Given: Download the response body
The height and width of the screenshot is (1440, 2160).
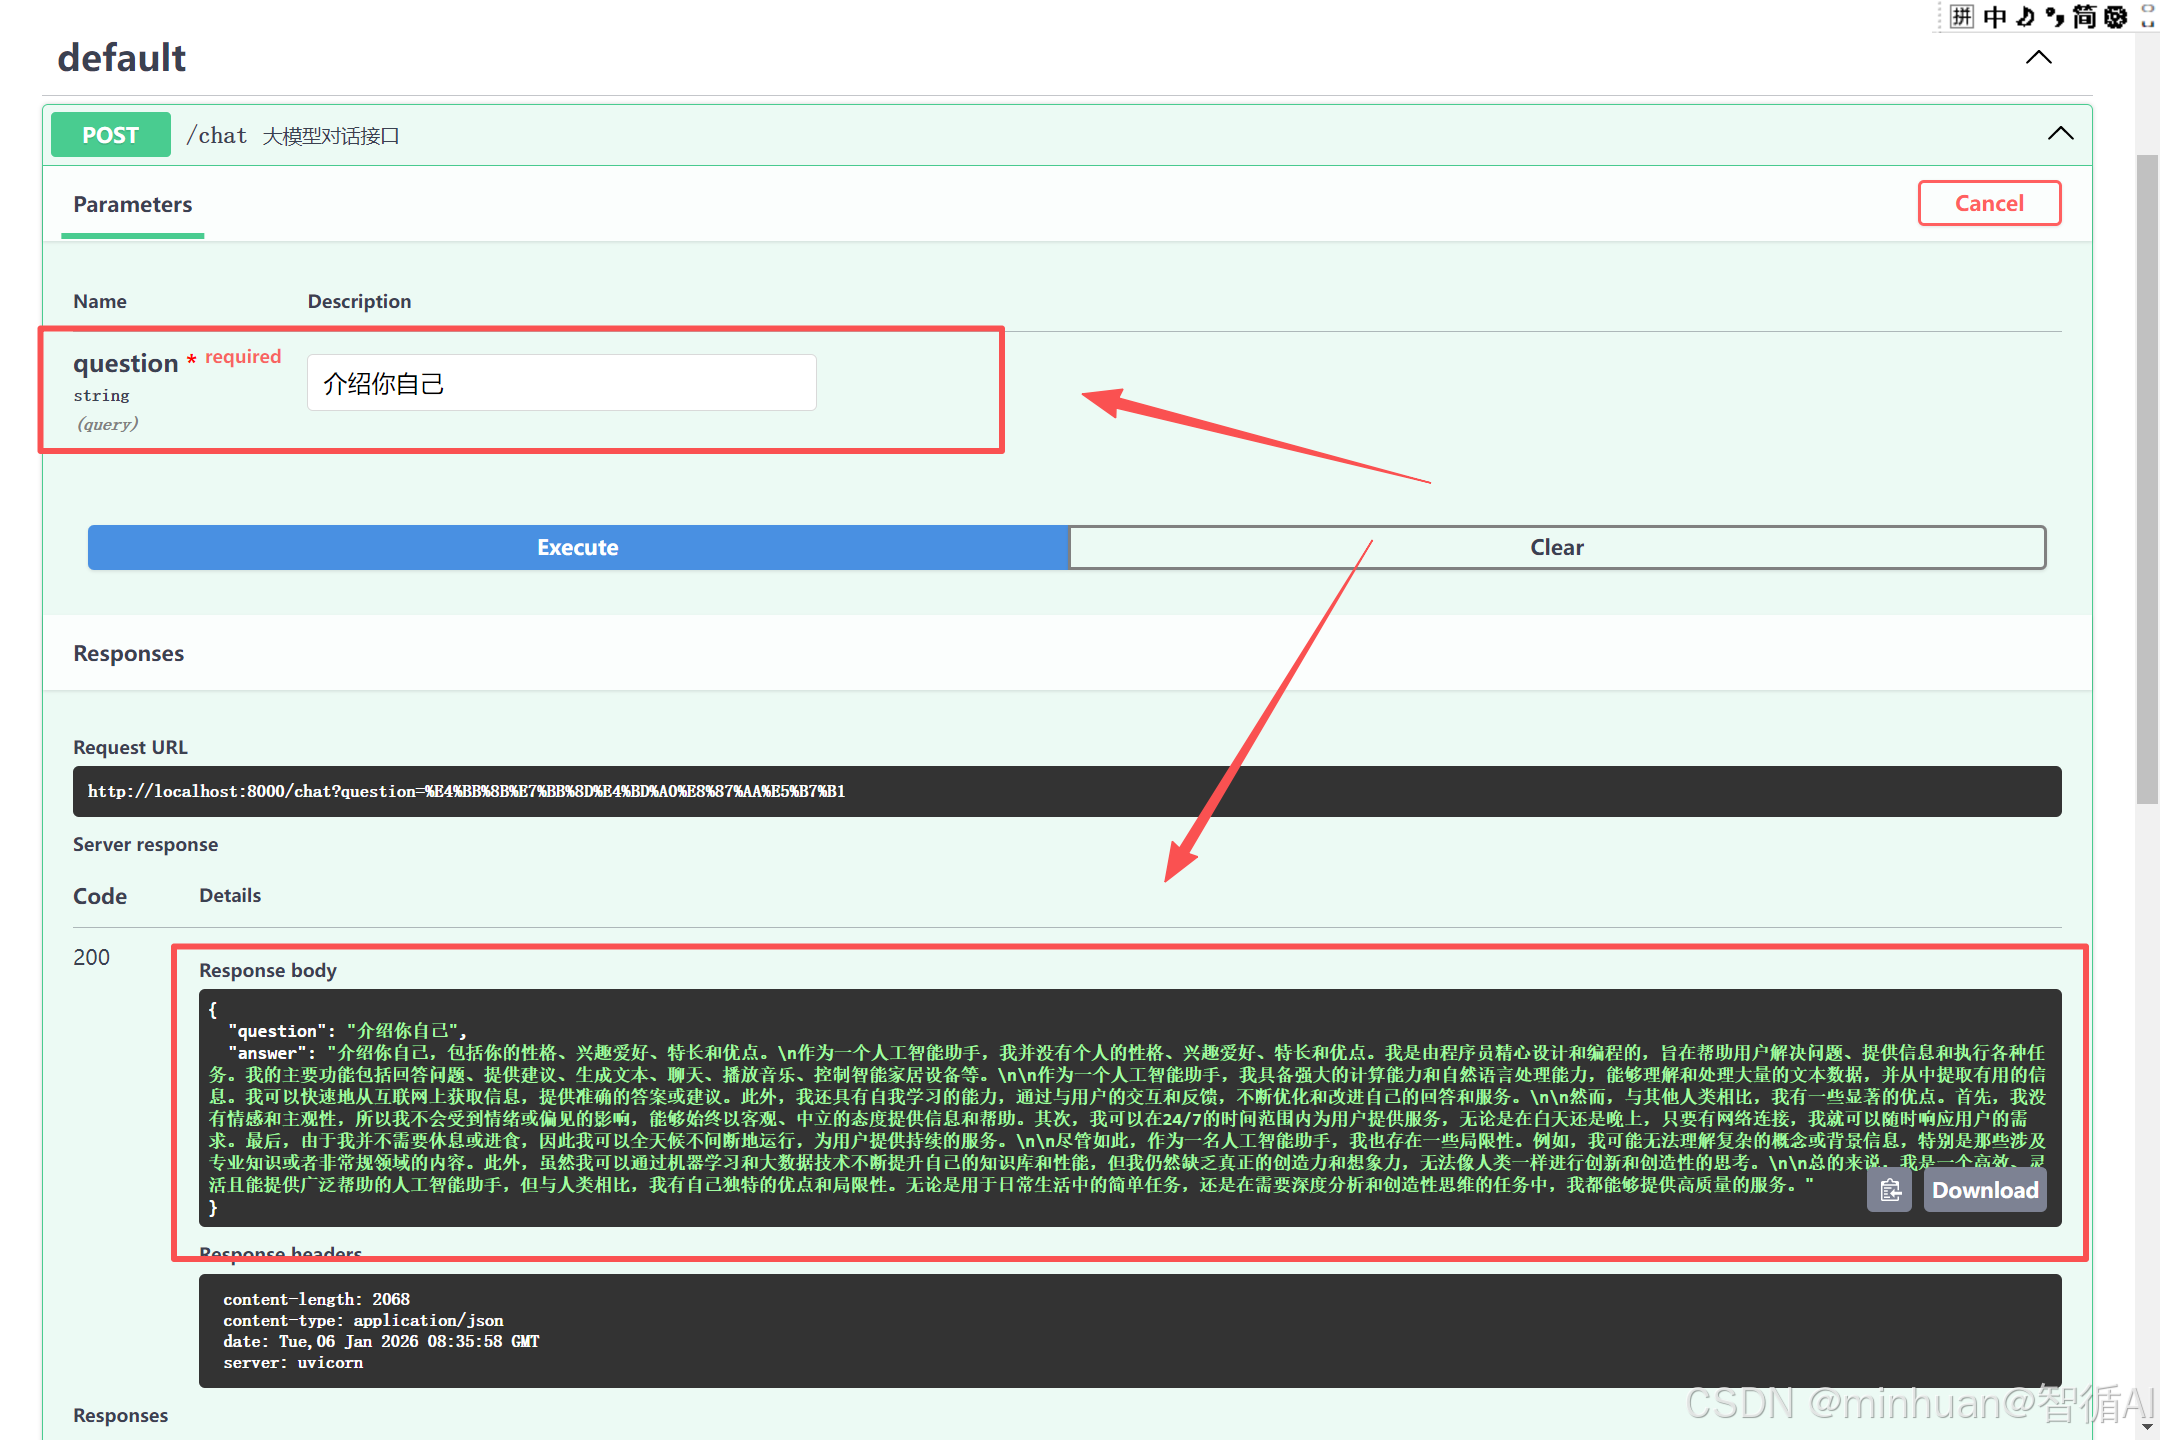Looking at the screenshot, I should tap(1984, 1190).
